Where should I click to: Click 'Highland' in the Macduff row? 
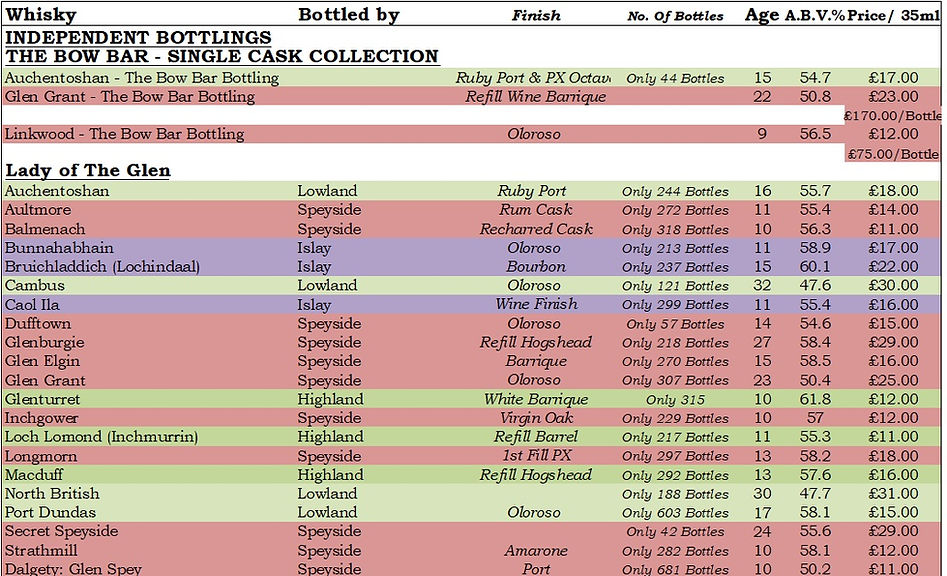click(330, 475)
